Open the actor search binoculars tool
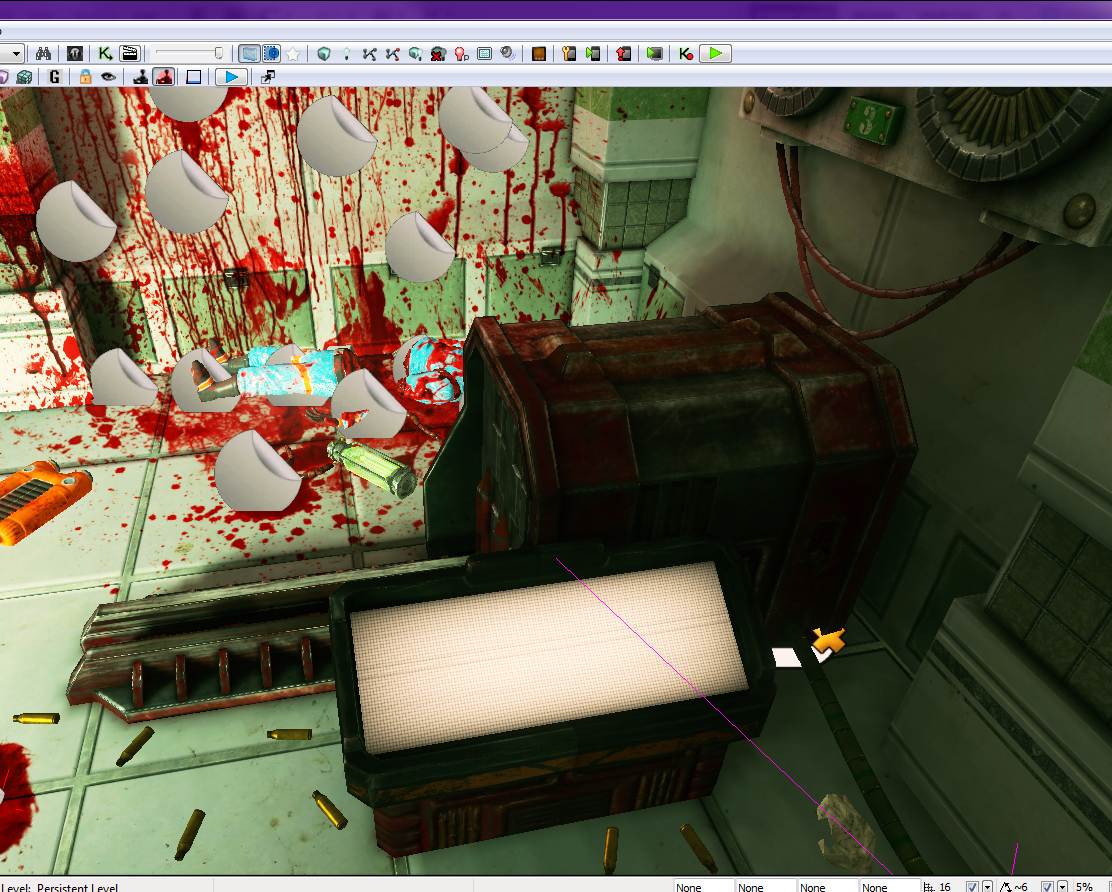1112x892 pixels. click(43, 54)
